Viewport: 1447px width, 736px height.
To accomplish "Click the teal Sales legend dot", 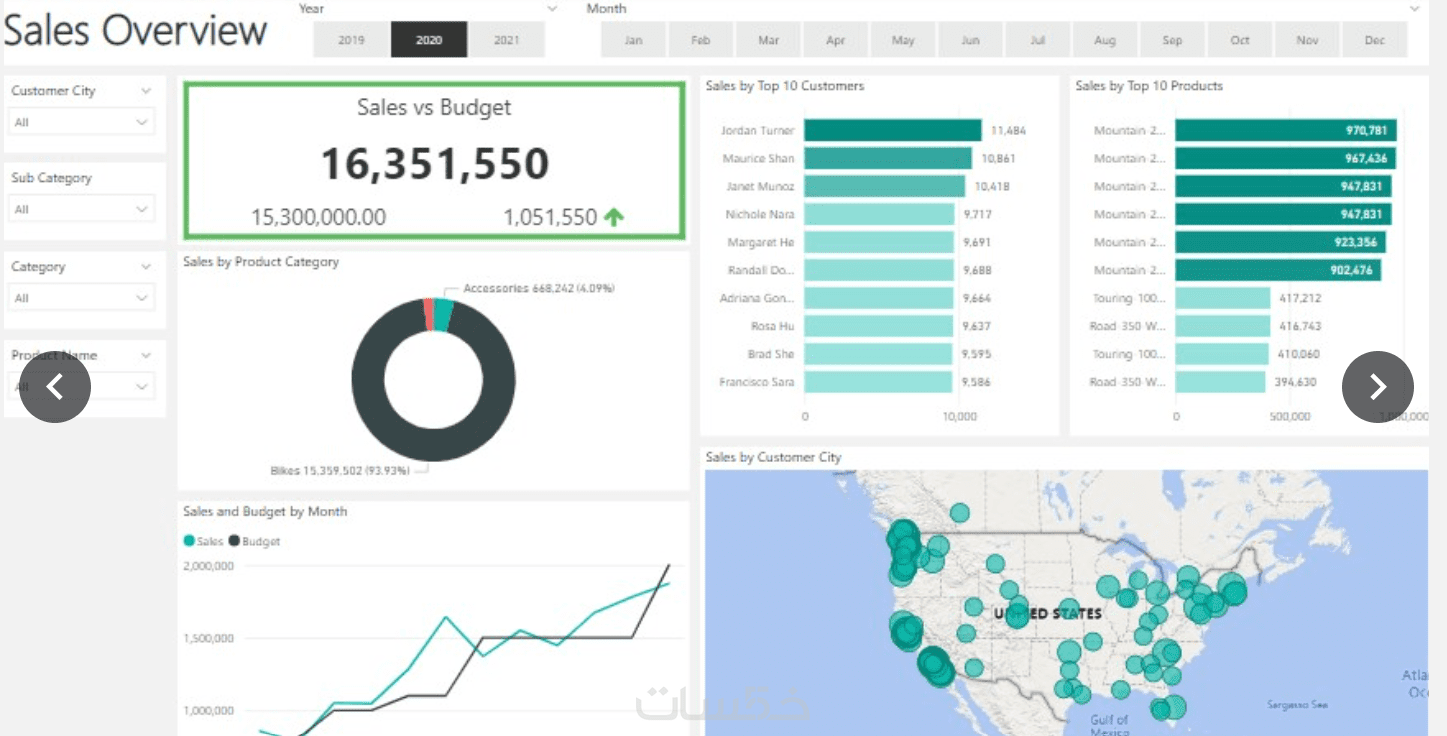I will (x=189, y=541).
